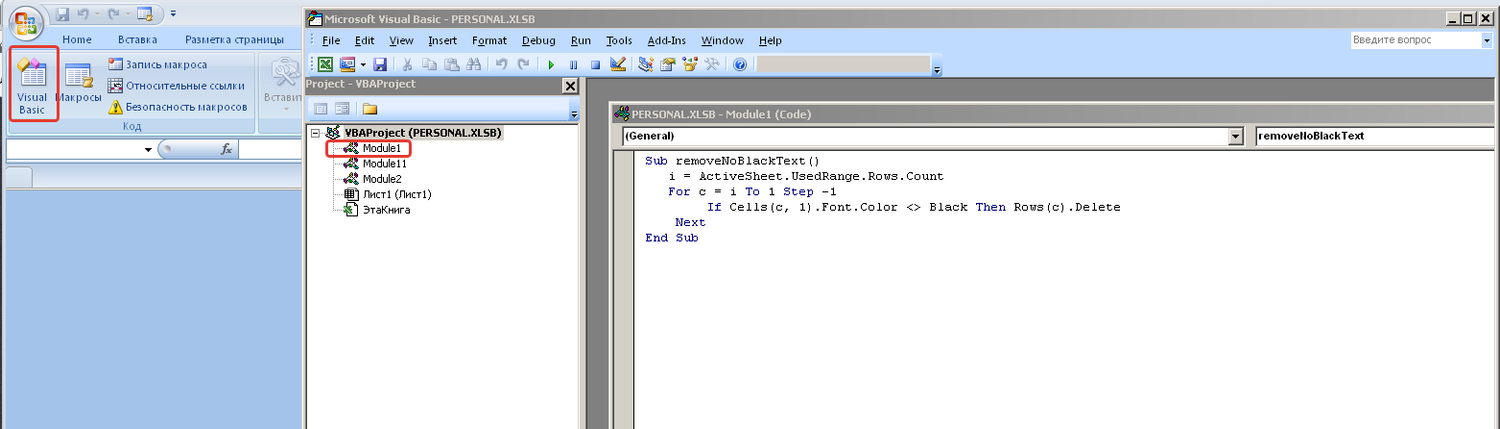The image size is (1500, 429).
Task: Start Запись макроса macro recording
Action: [x=157, y=64]
